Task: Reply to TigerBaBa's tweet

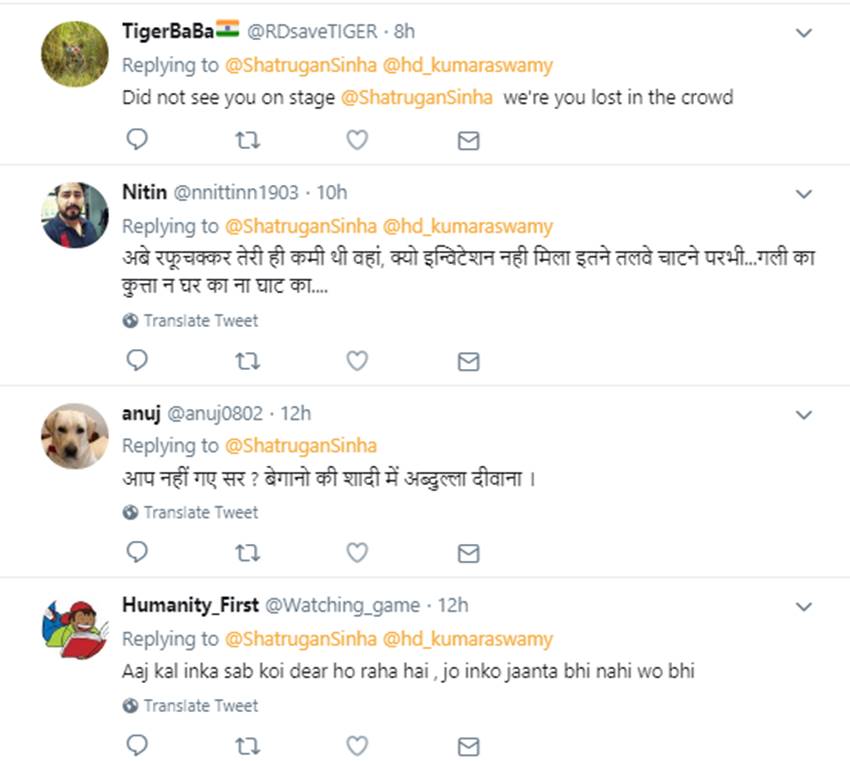Action: (x=137, y=141)
